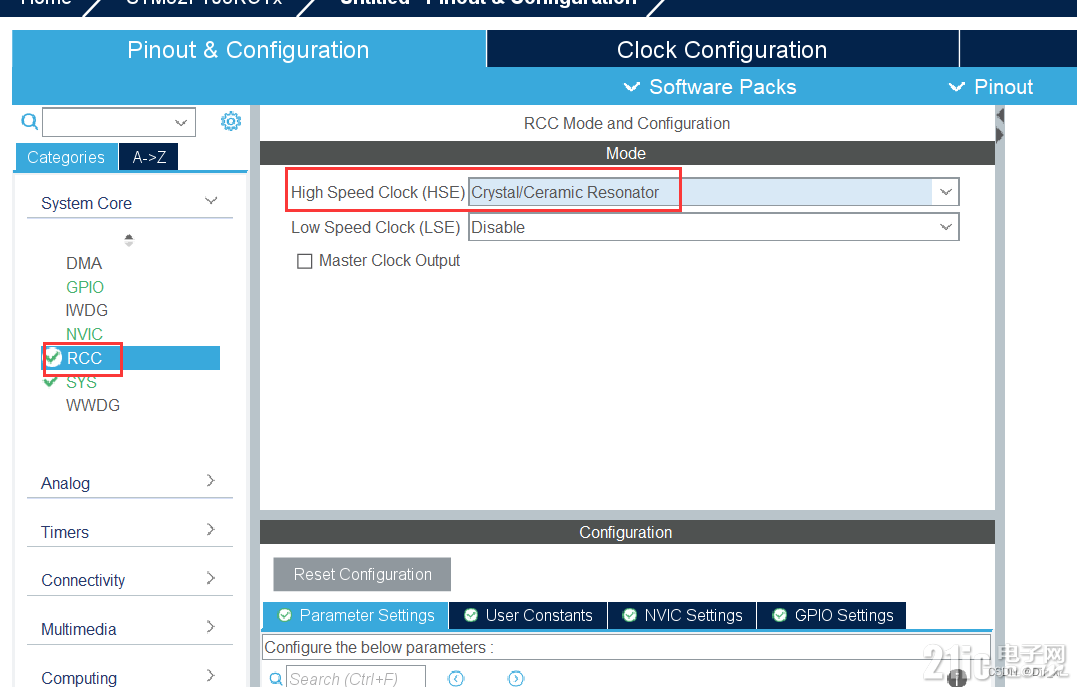
Task: Click the up-down arrow scroller above the DMA item
Action: (x=128, y=240)
